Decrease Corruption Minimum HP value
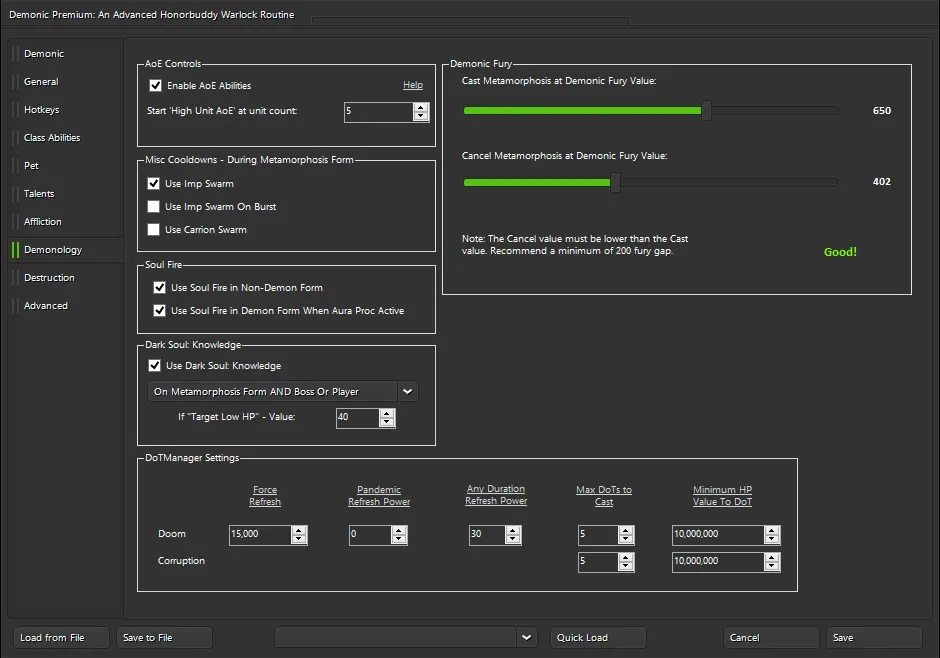 tap(772, 567)
